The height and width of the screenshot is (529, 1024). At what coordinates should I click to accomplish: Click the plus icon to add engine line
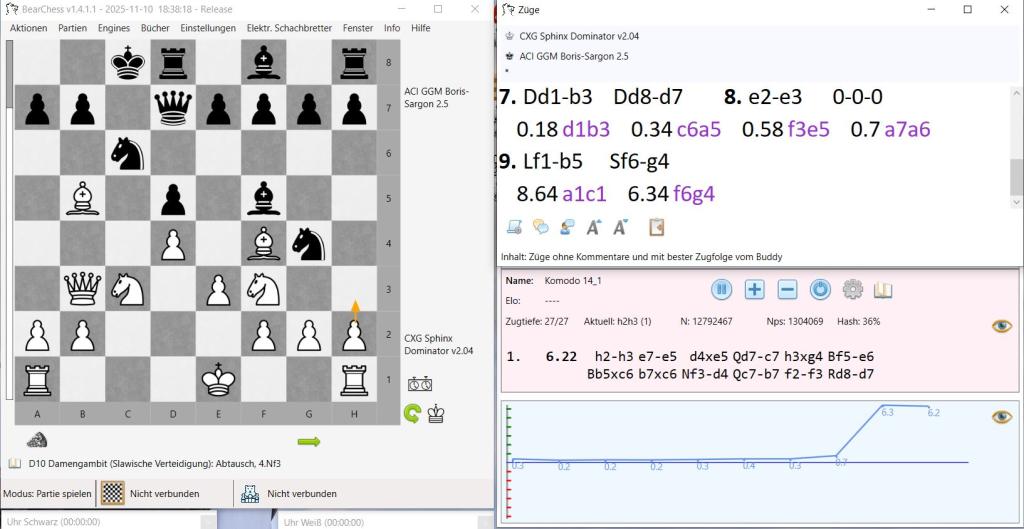(x=754, y=290)
